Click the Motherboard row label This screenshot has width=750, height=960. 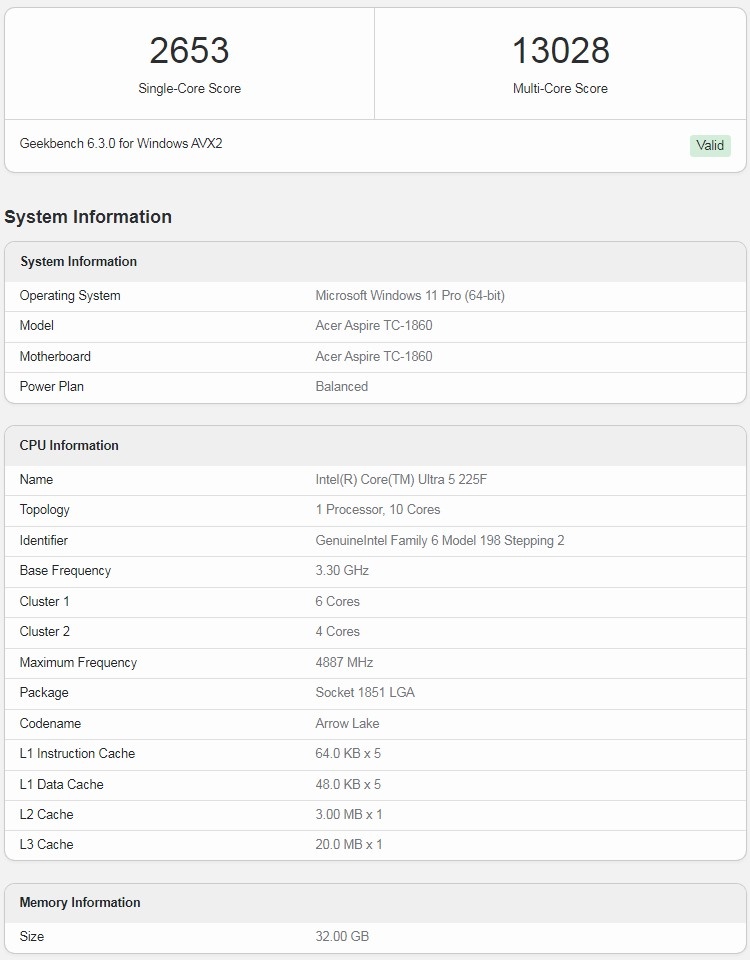click(55, 356)
